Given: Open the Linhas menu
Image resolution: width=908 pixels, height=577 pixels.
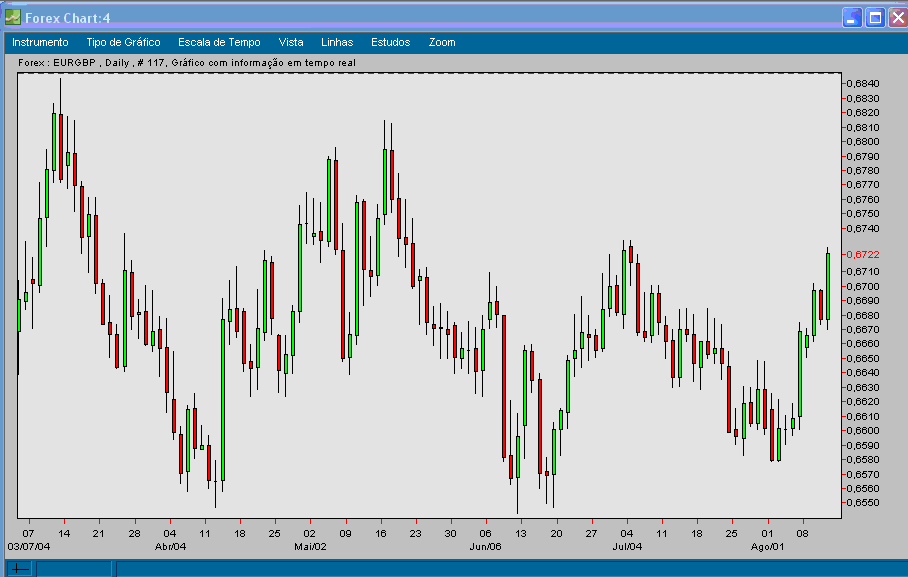Looking at the screenshot, I should (337, 42).
